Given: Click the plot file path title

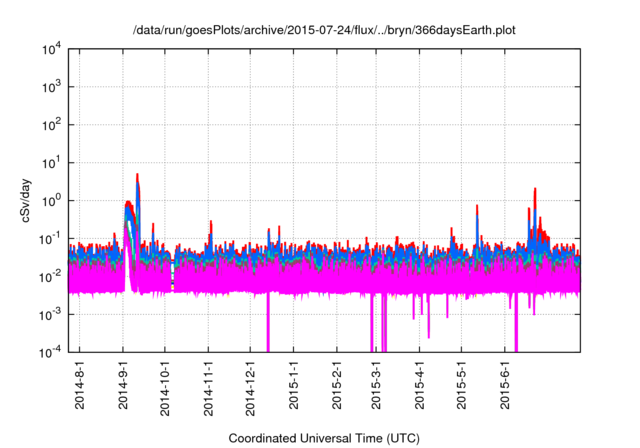Looking at the screenshot, I should coord(324,30).
